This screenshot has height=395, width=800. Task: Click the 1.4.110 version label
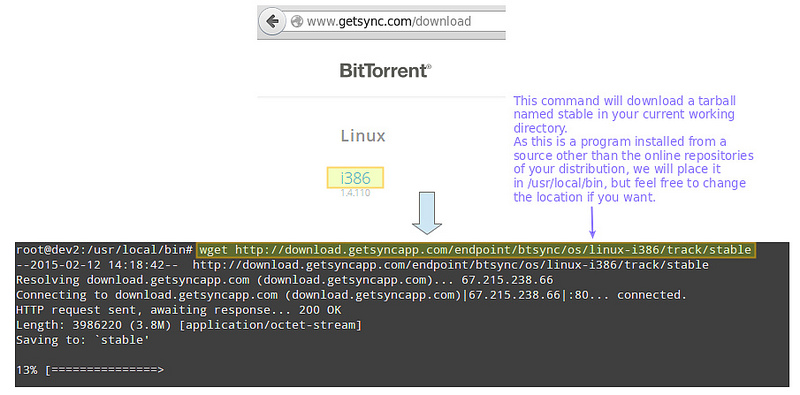355,193
